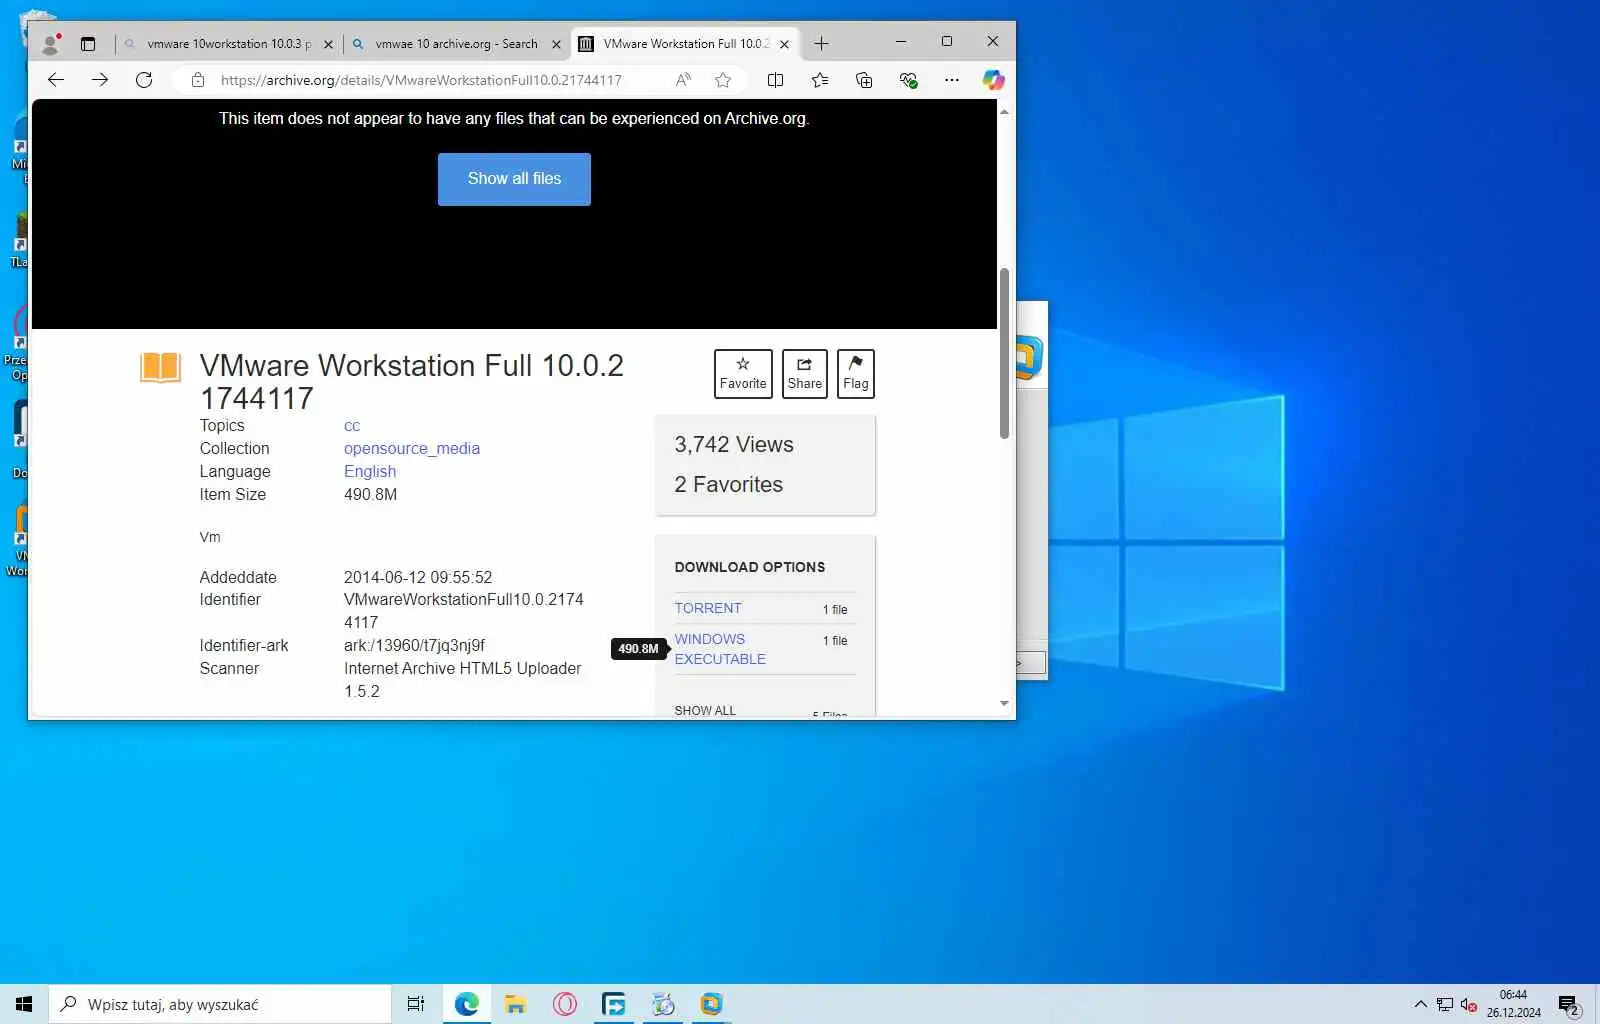Download the WINDOWS EXECUTABLE file

pos(720,649)
